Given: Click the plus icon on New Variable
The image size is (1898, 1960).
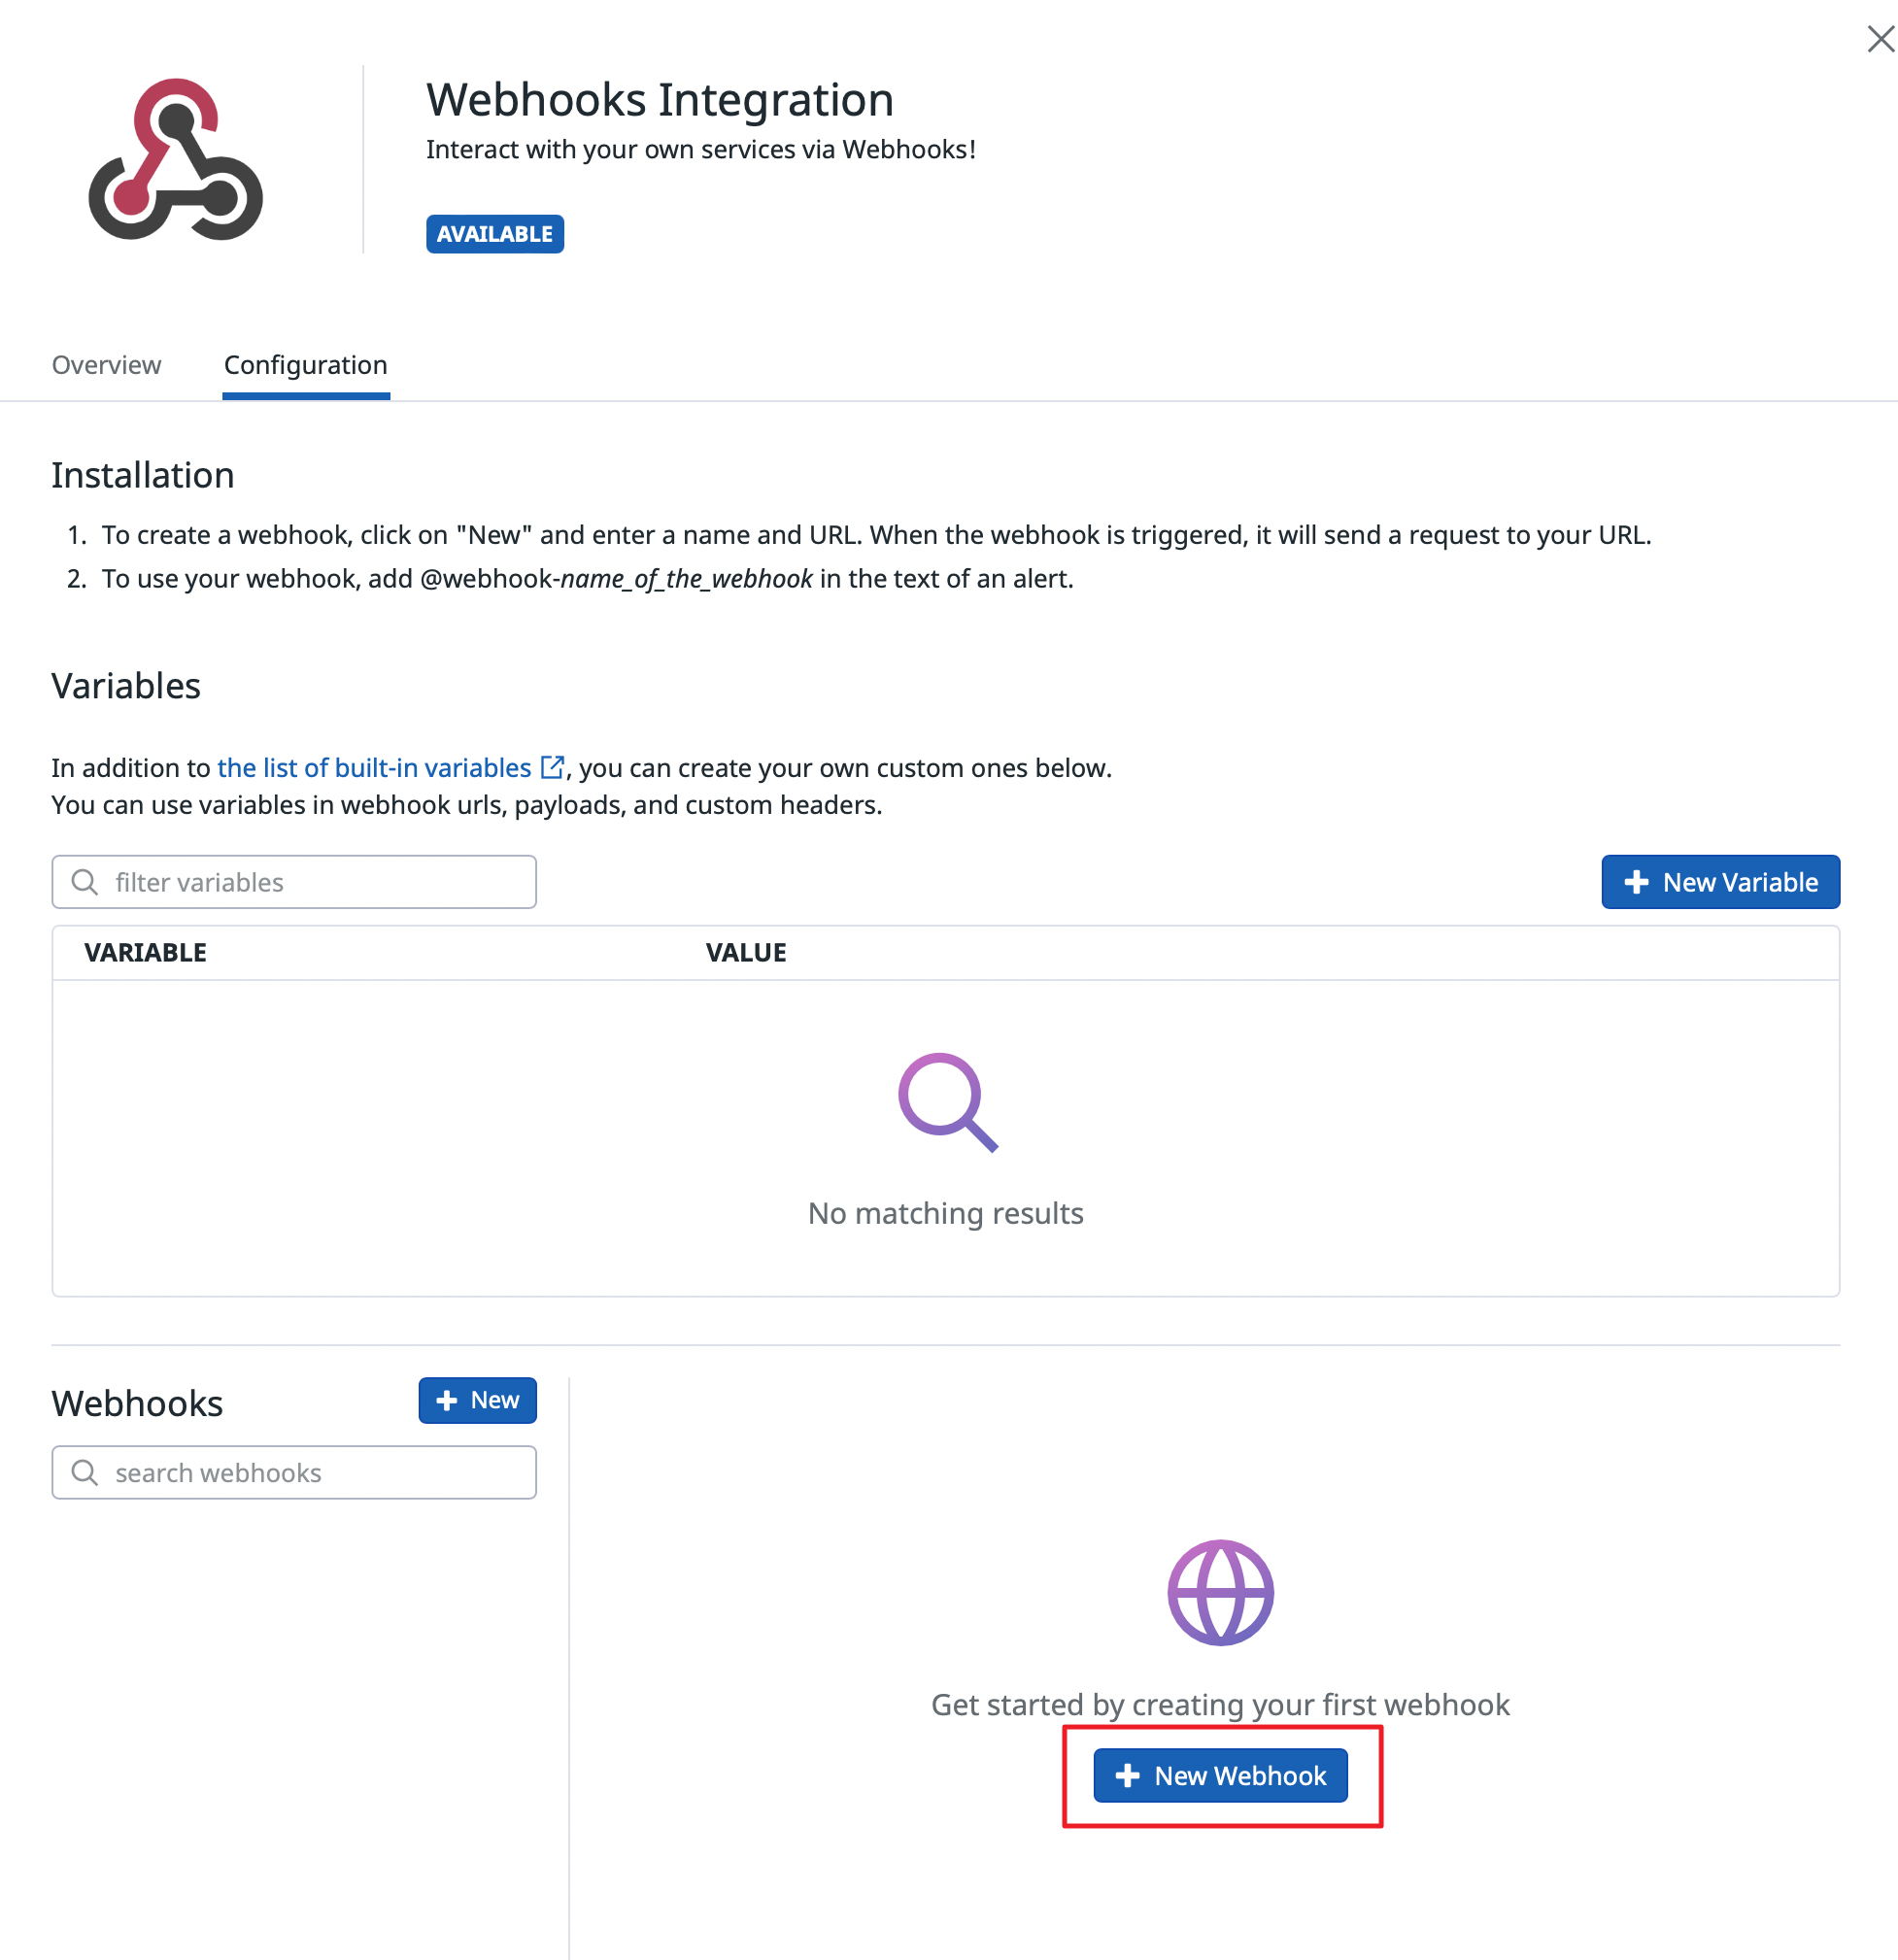Looking at the screenshot, I should [x=1636, y=882].
